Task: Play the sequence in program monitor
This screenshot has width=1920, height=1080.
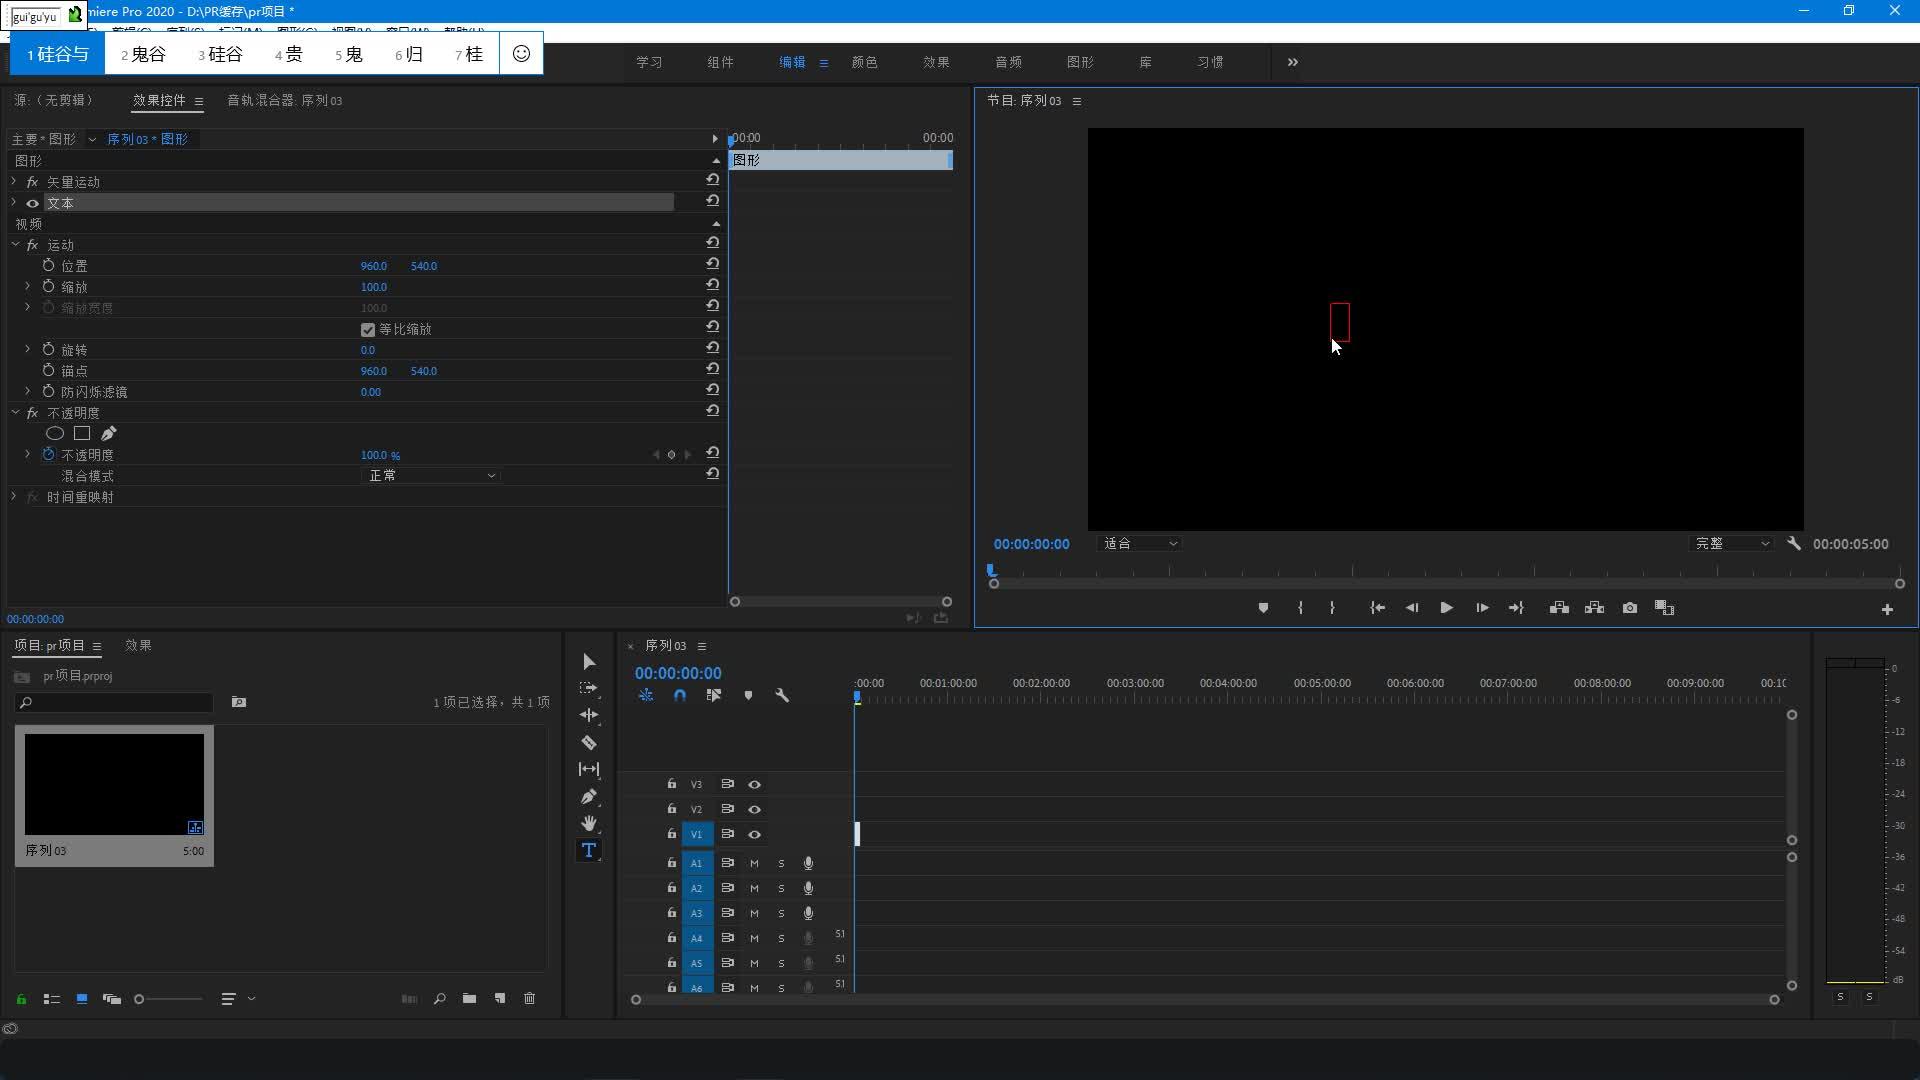Action: click(x=1446, y=608)
